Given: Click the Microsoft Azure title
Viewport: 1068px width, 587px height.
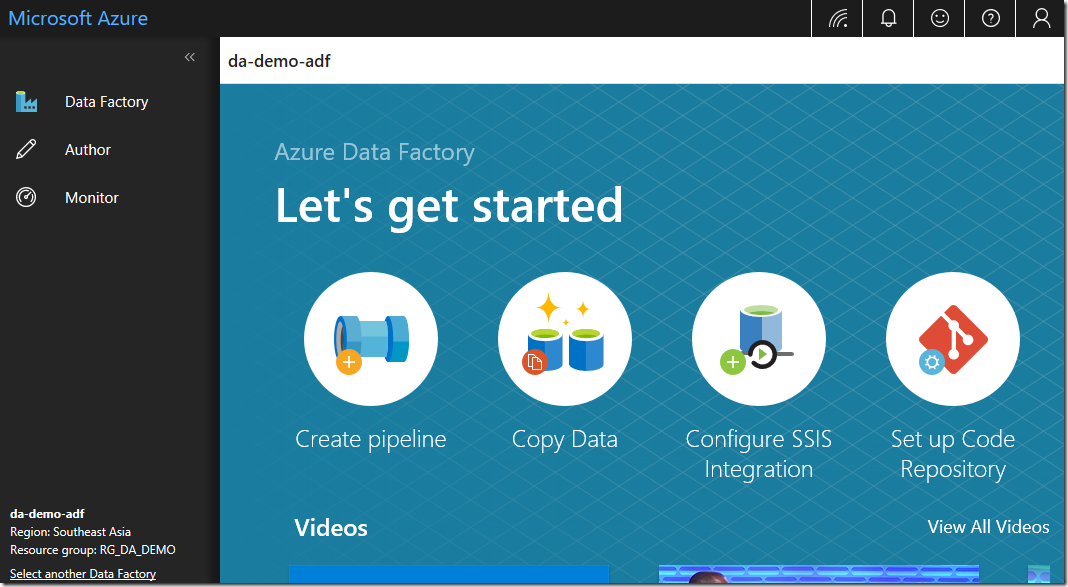Looking at the screenshot, I should pyautogui.click(x=78, y=18).
